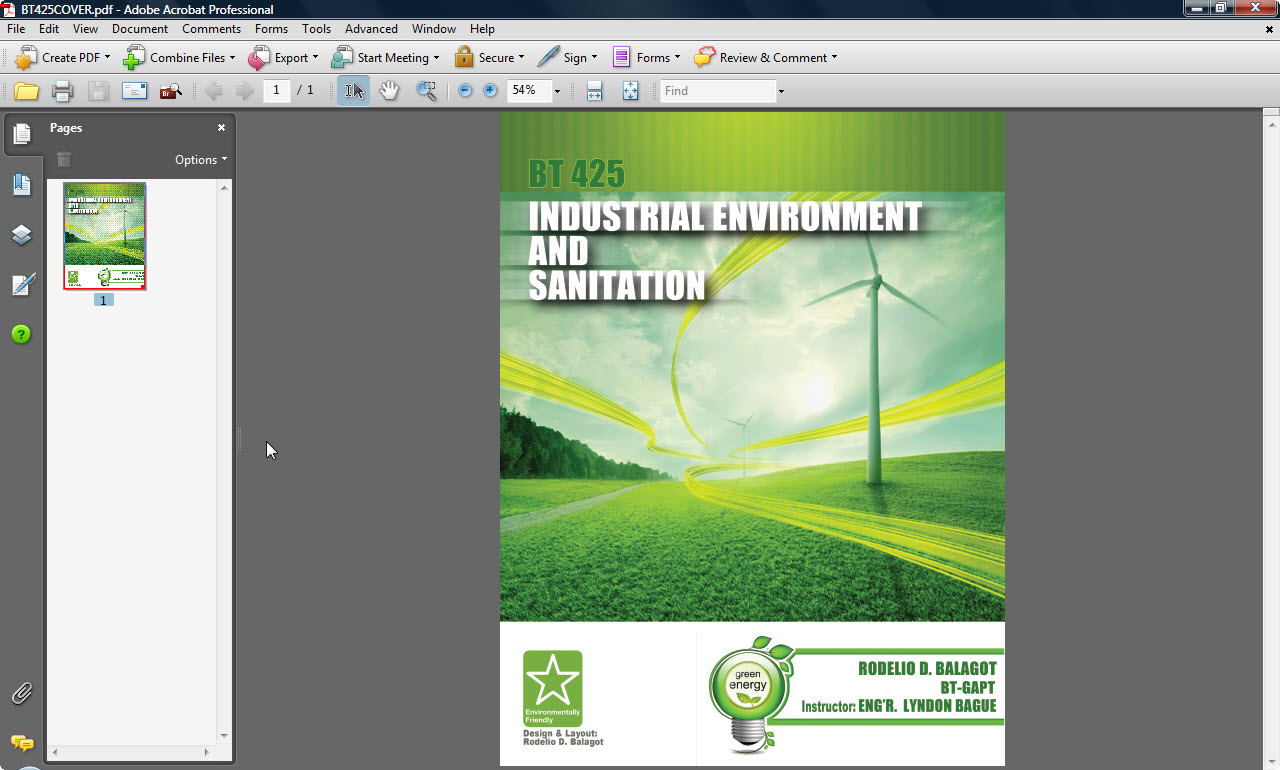Image resolution: width=1280 pixels, height=770 pixels.
Task: Close the Pages panel
Action: (x=222, y=128)
